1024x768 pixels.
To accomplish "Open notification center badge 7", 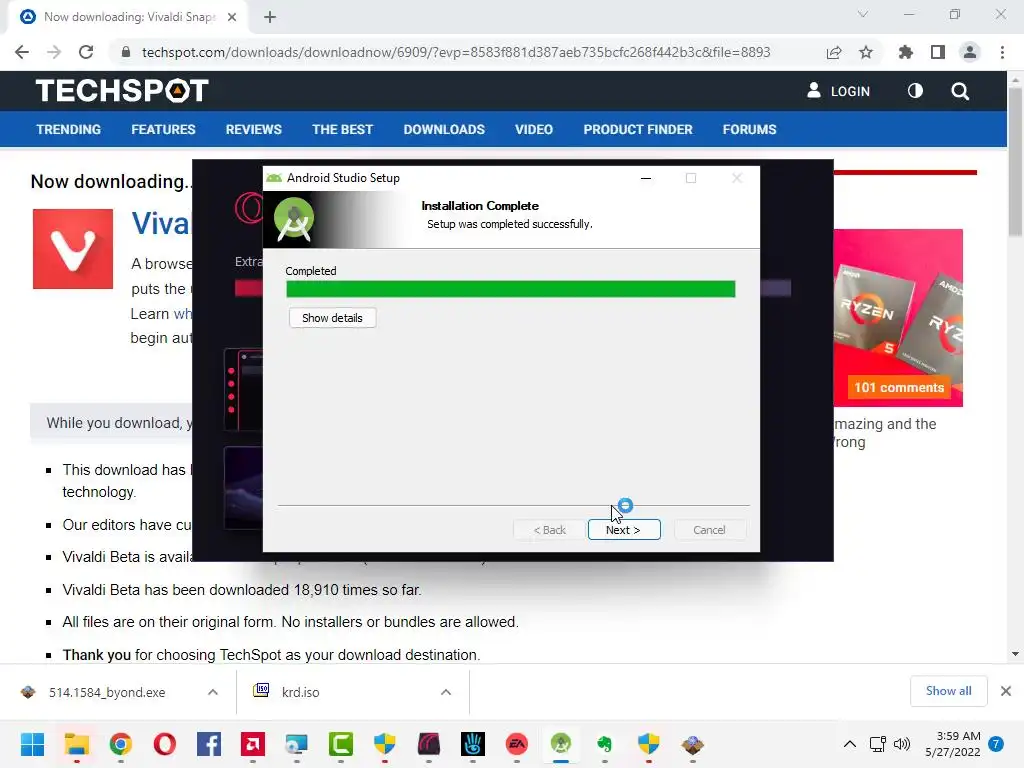I will pyautogui.click(x=996, y=744).
